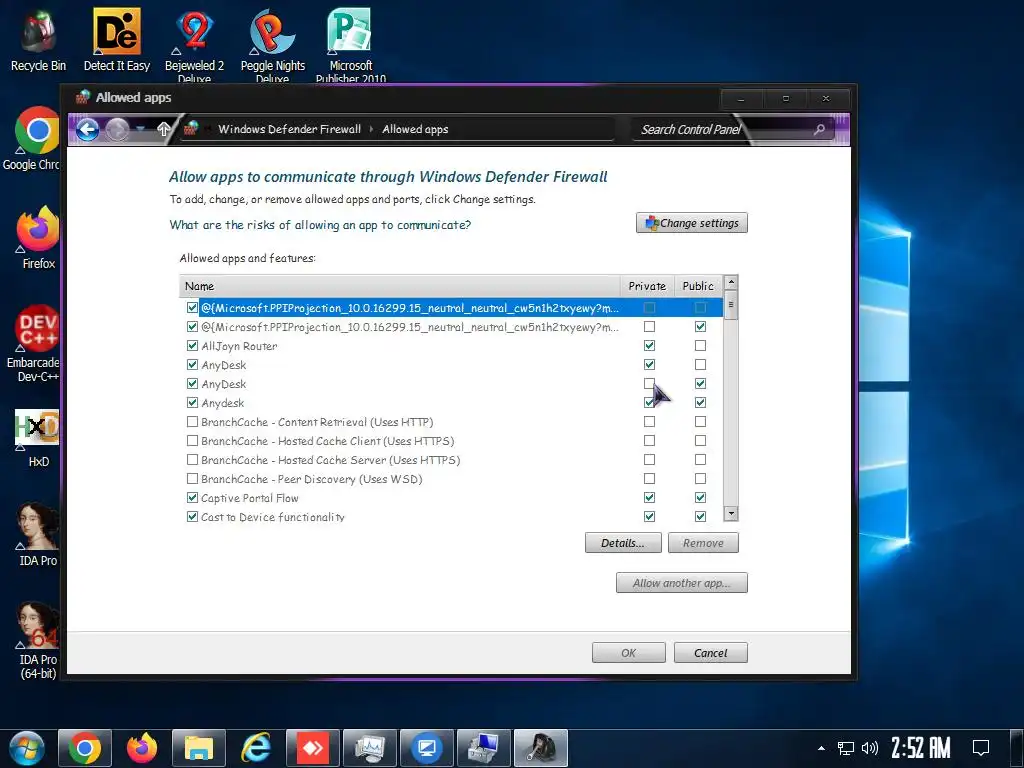Open Recycle Bin on desktop
This screenshot has height=768, width=1024.
[38, 40]
